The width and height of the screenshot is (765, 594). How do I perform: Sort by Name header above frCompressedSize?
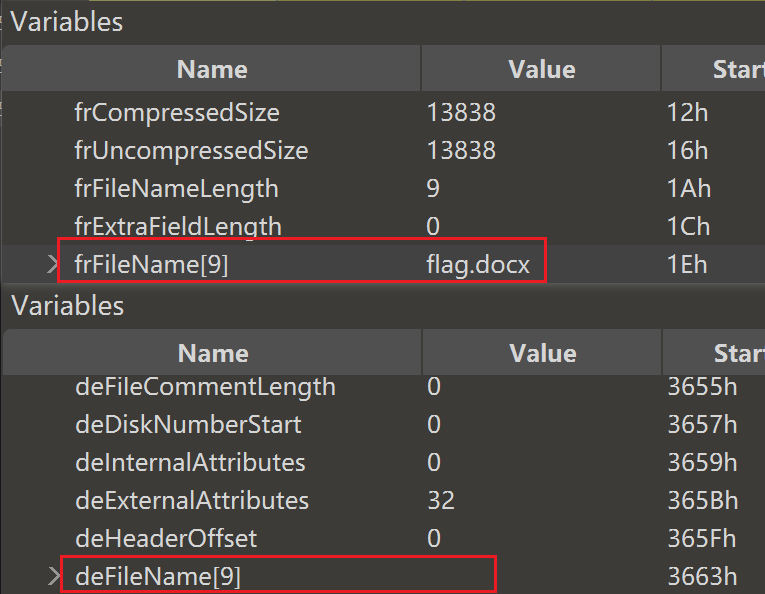coord(212,69)
